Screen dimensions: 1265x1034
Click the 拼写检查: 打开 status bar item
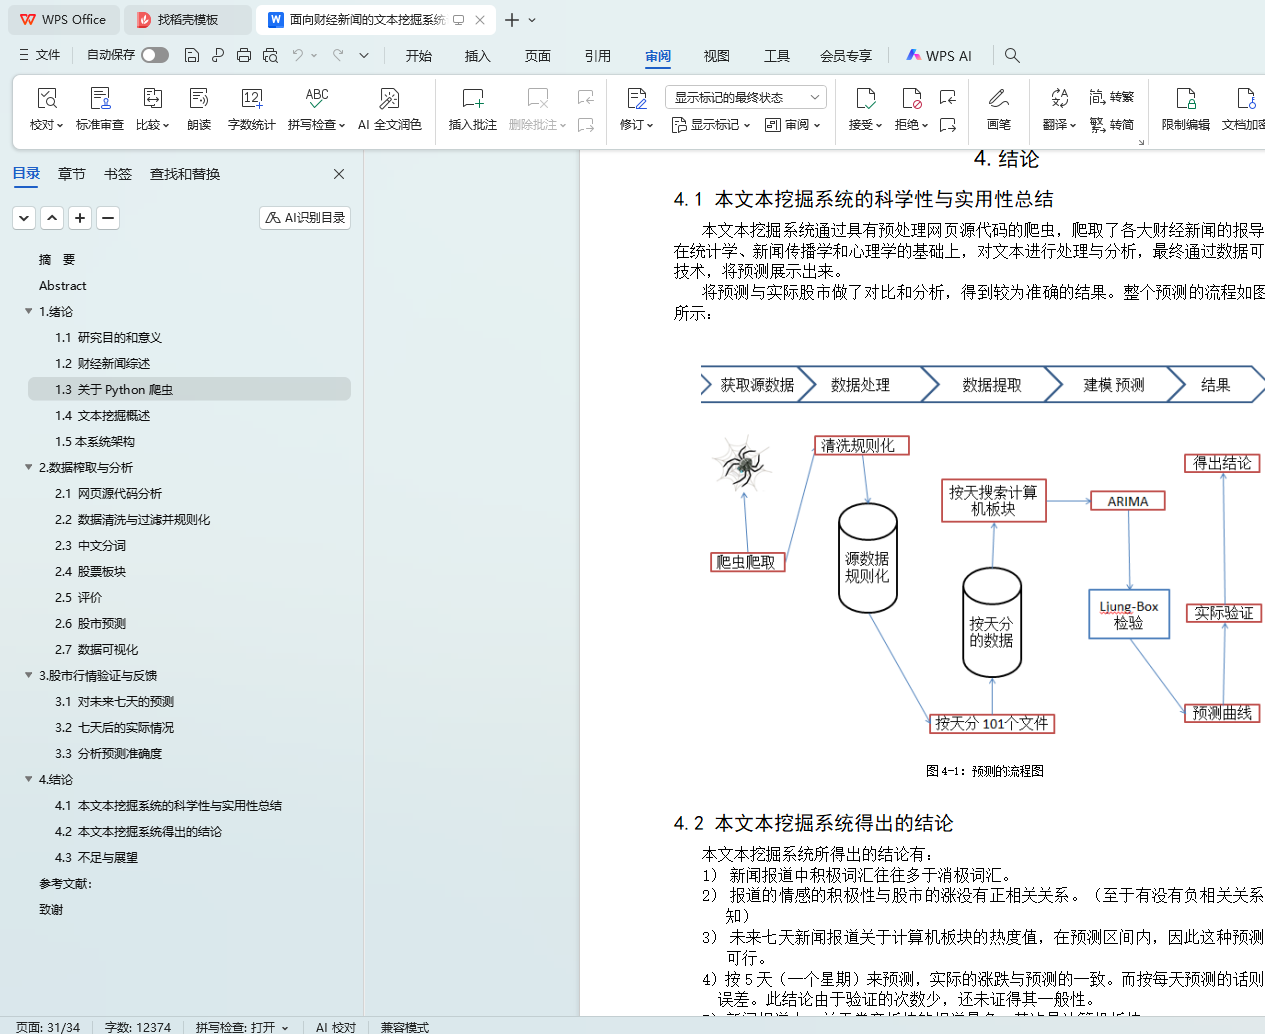click(241, 1027)
